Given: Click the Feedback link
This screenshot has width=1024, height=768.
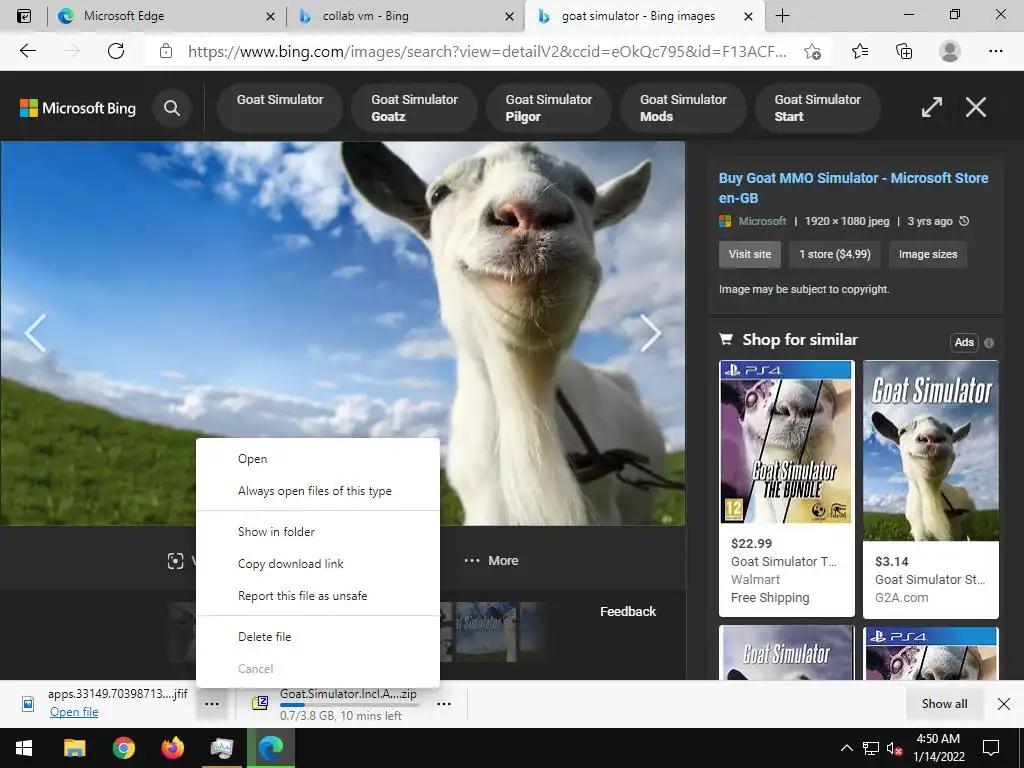Looking at the screenshot, I should click(628, 611).
